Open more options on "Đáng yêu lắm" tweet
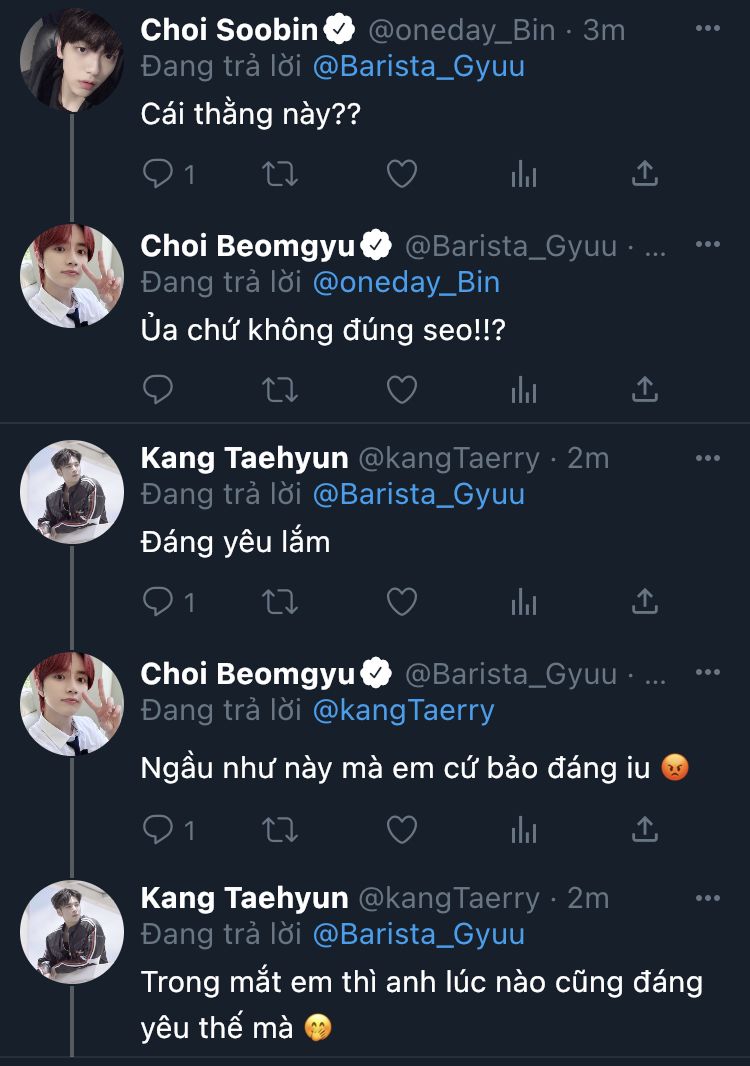 [x=707, y=458]
